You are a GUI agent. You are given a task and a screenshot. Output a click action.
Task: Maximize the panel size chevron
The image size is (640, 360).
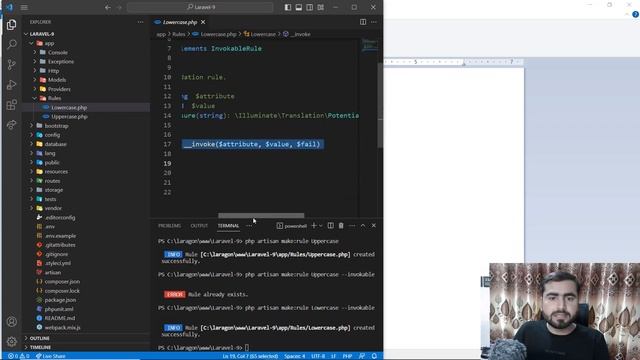363,226
